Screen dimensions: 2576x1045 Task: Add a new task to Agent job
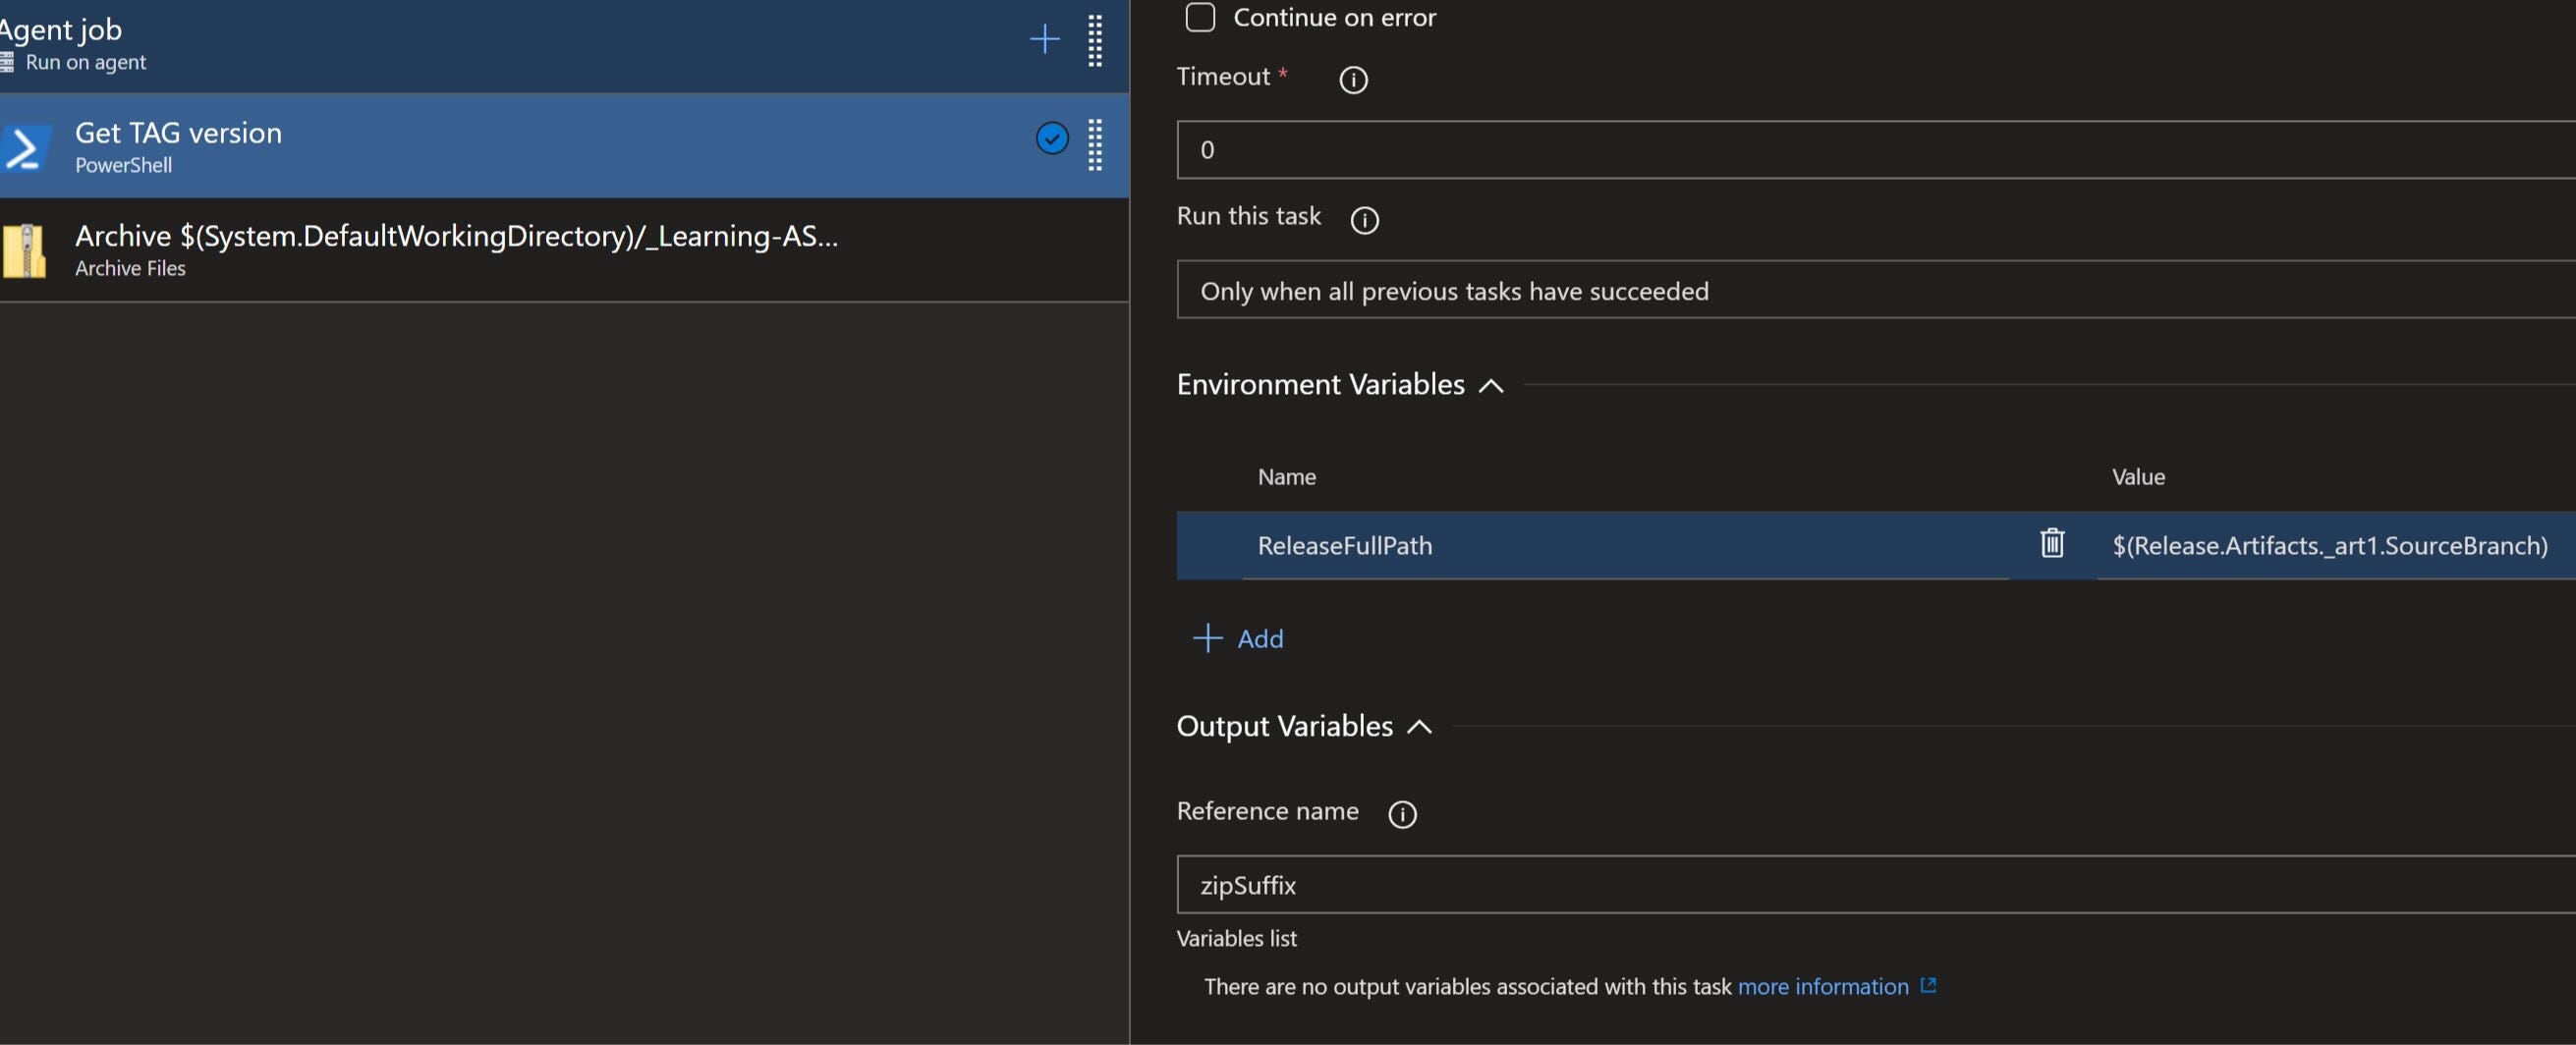pos(1043,39)
